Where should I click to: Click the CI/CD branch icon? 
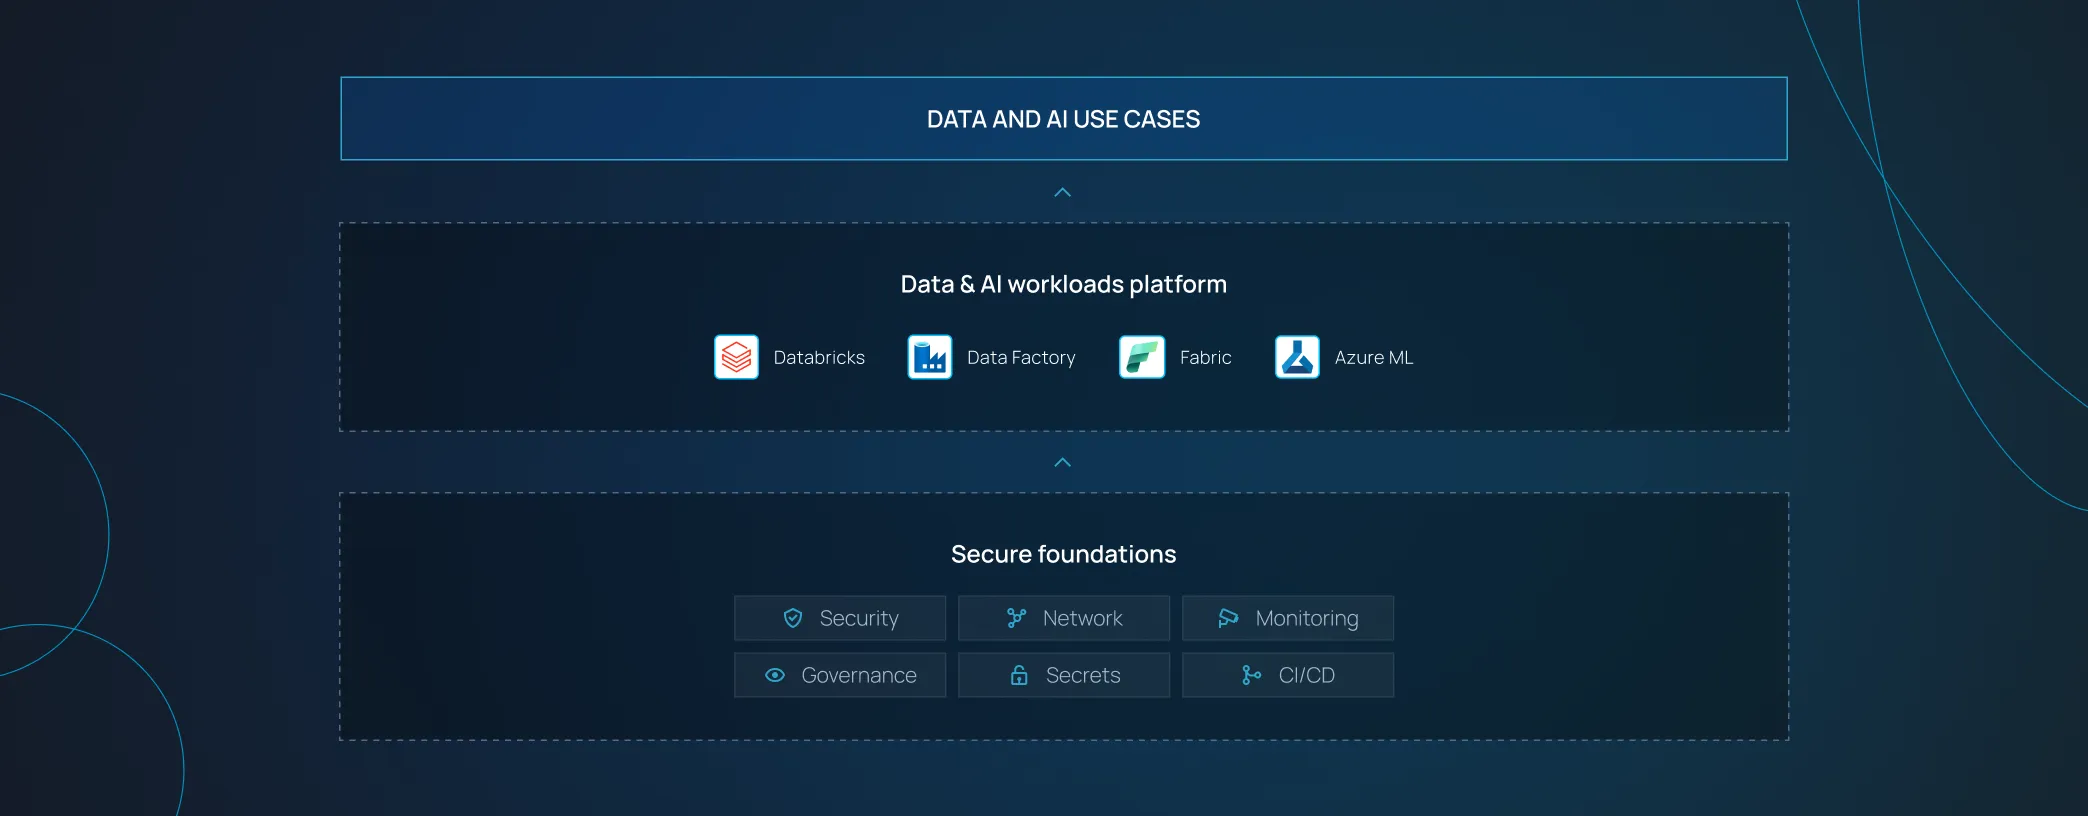point(1251,675)
